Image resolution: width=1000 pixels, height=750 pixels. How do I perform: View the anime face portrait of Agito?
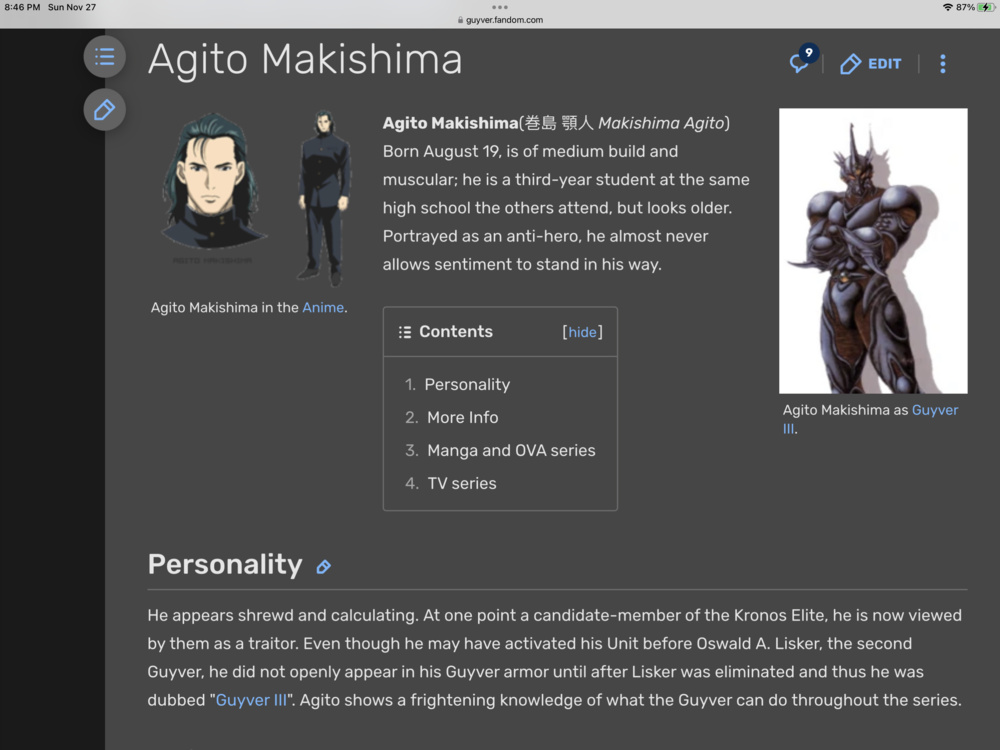pyautogui.click(x=212, y=183)
